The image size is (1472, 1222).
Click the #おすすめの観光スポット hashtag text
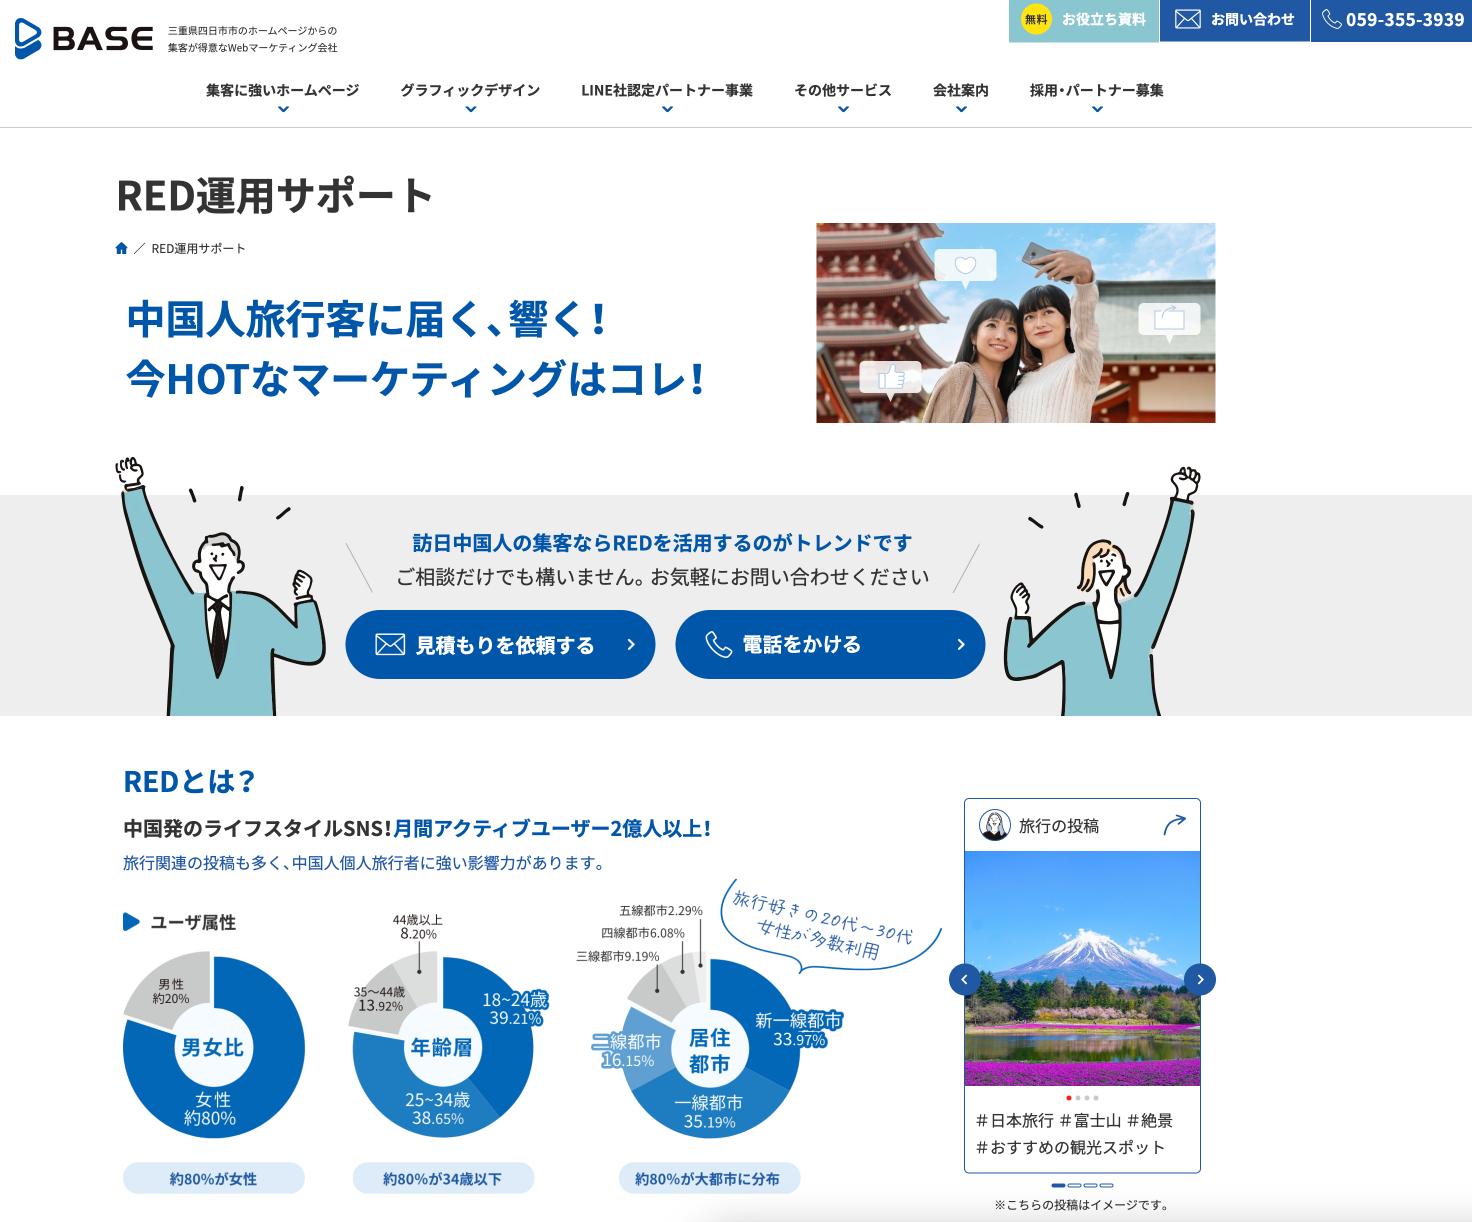[x=1071, y=1147]
